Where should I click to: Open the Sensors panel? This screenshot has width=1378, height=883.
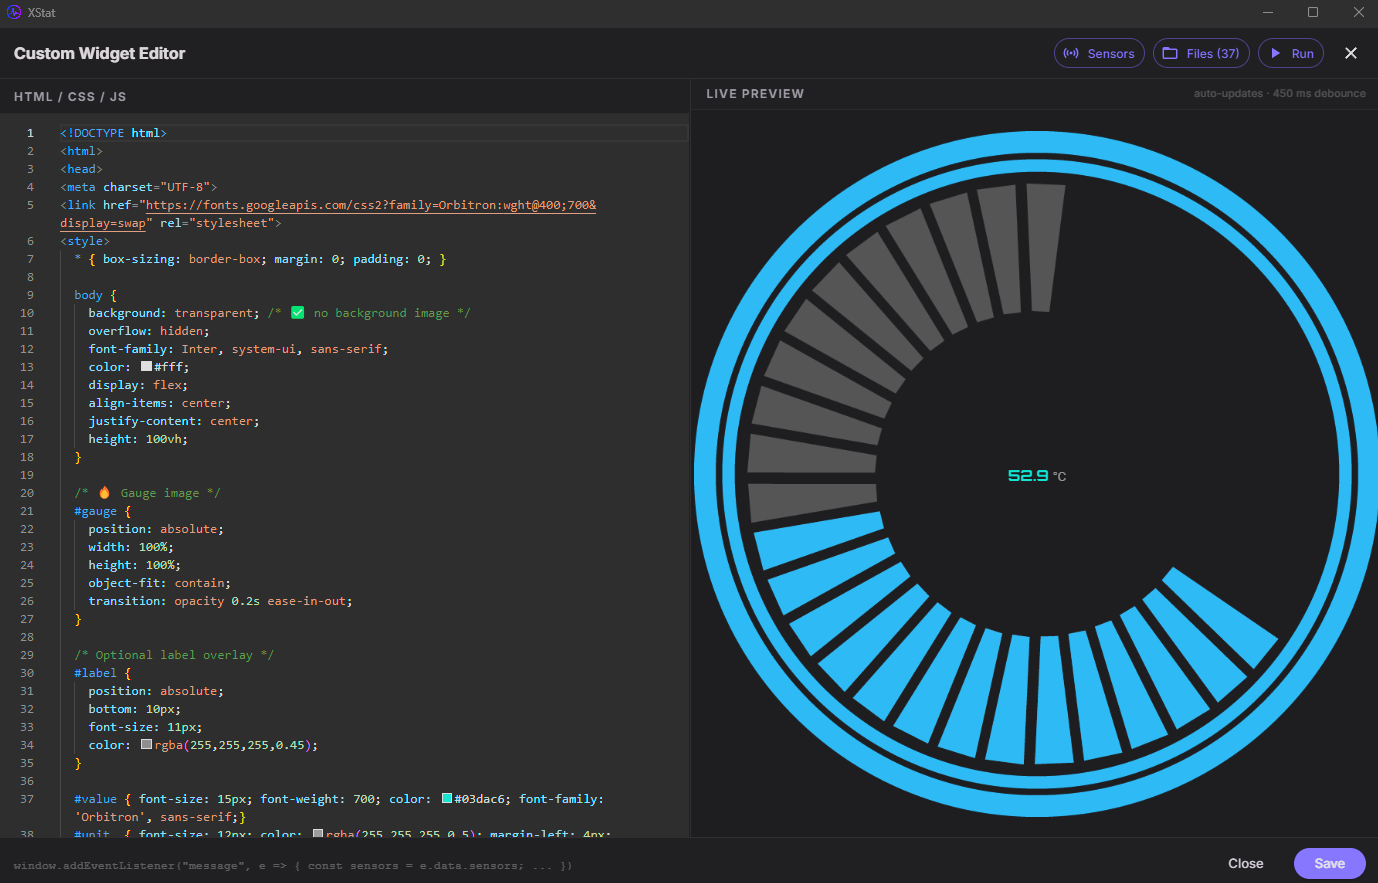pos(1099,53)
